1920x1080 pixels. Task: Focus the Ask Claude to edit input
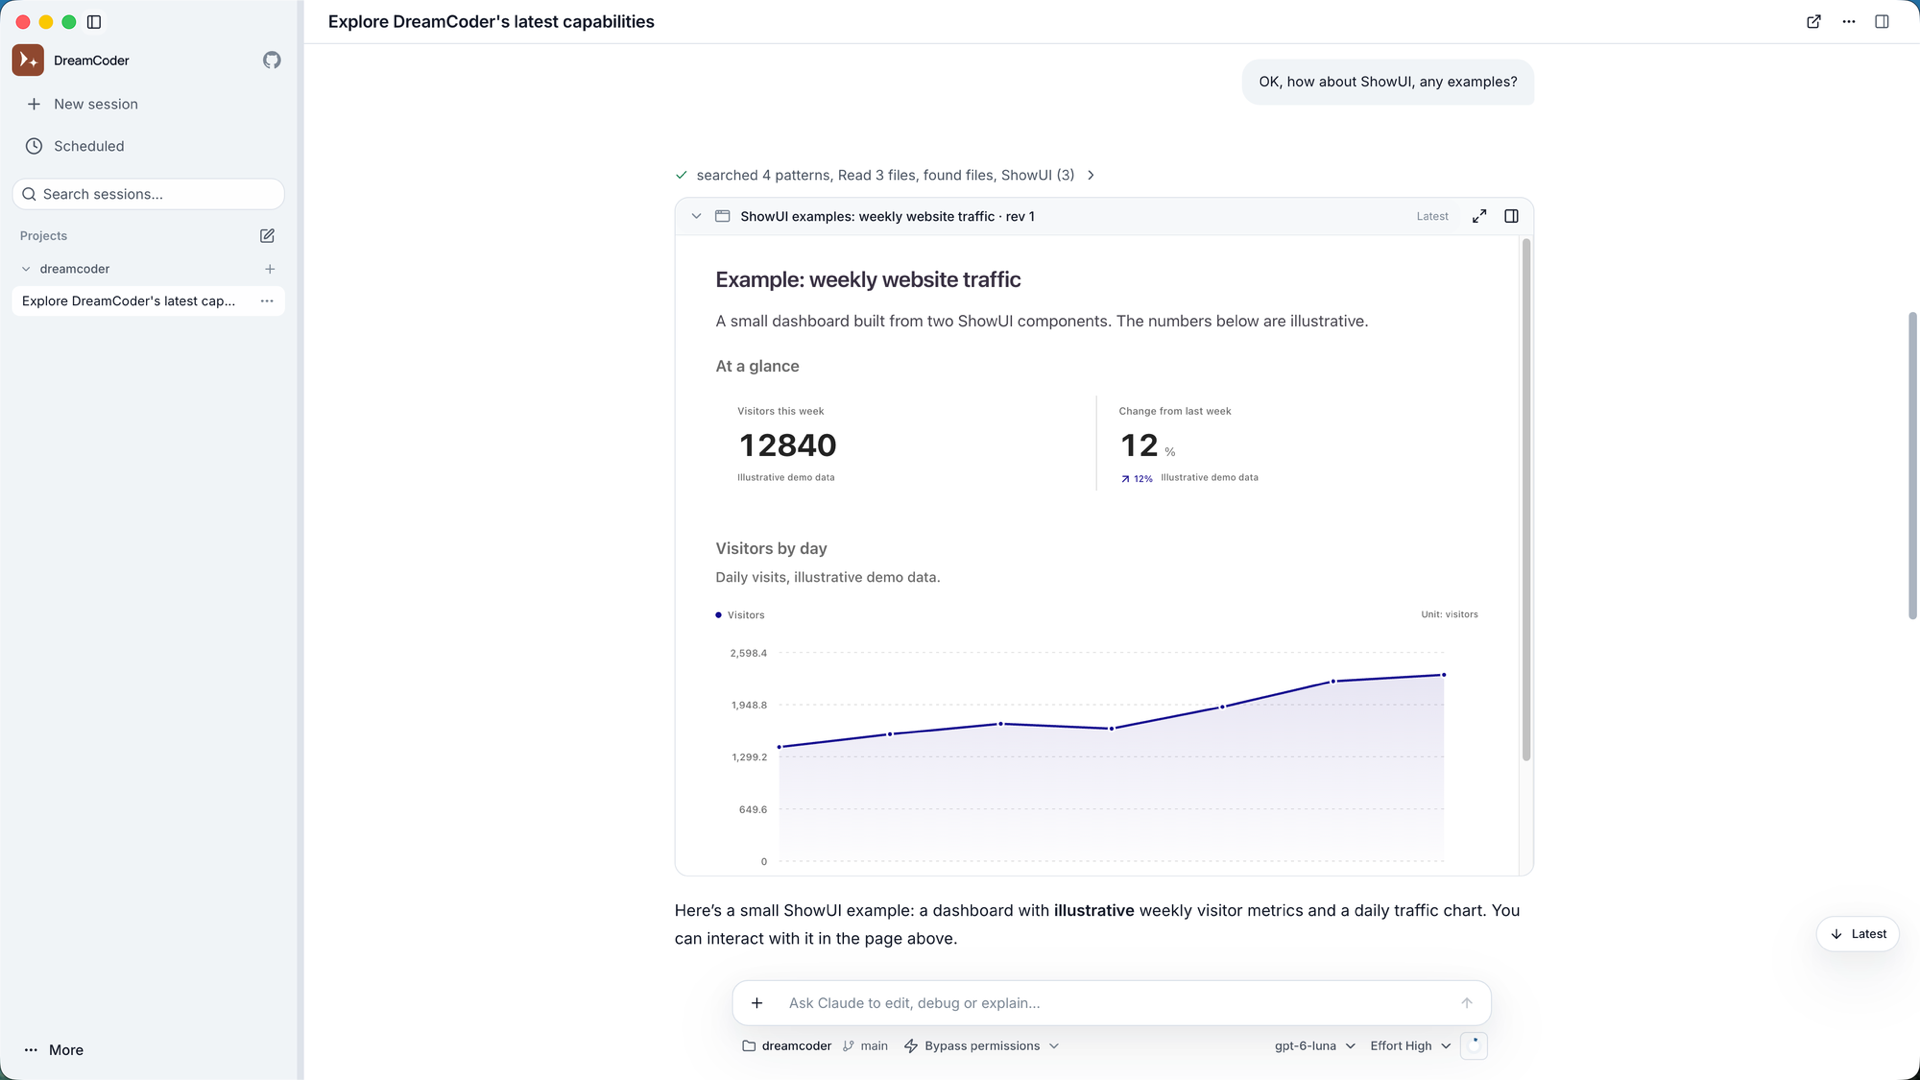[x=1110, y=1003]
